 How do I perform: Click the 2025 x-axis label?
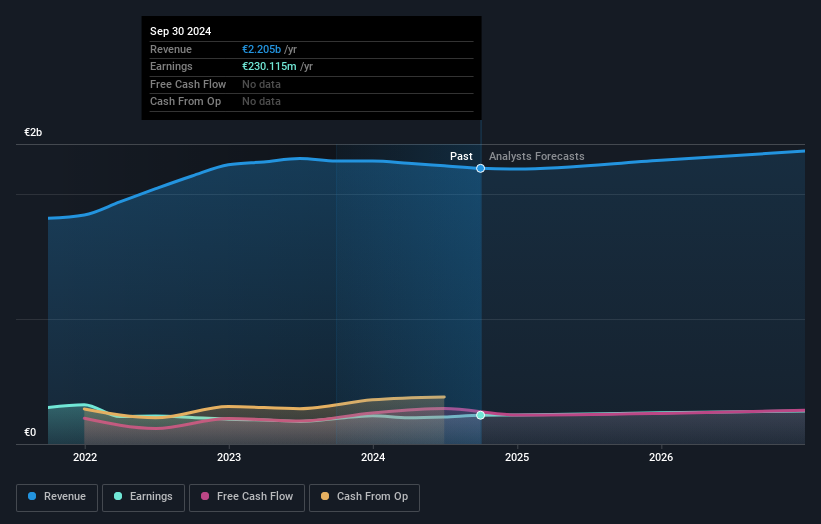coord(517,458)
